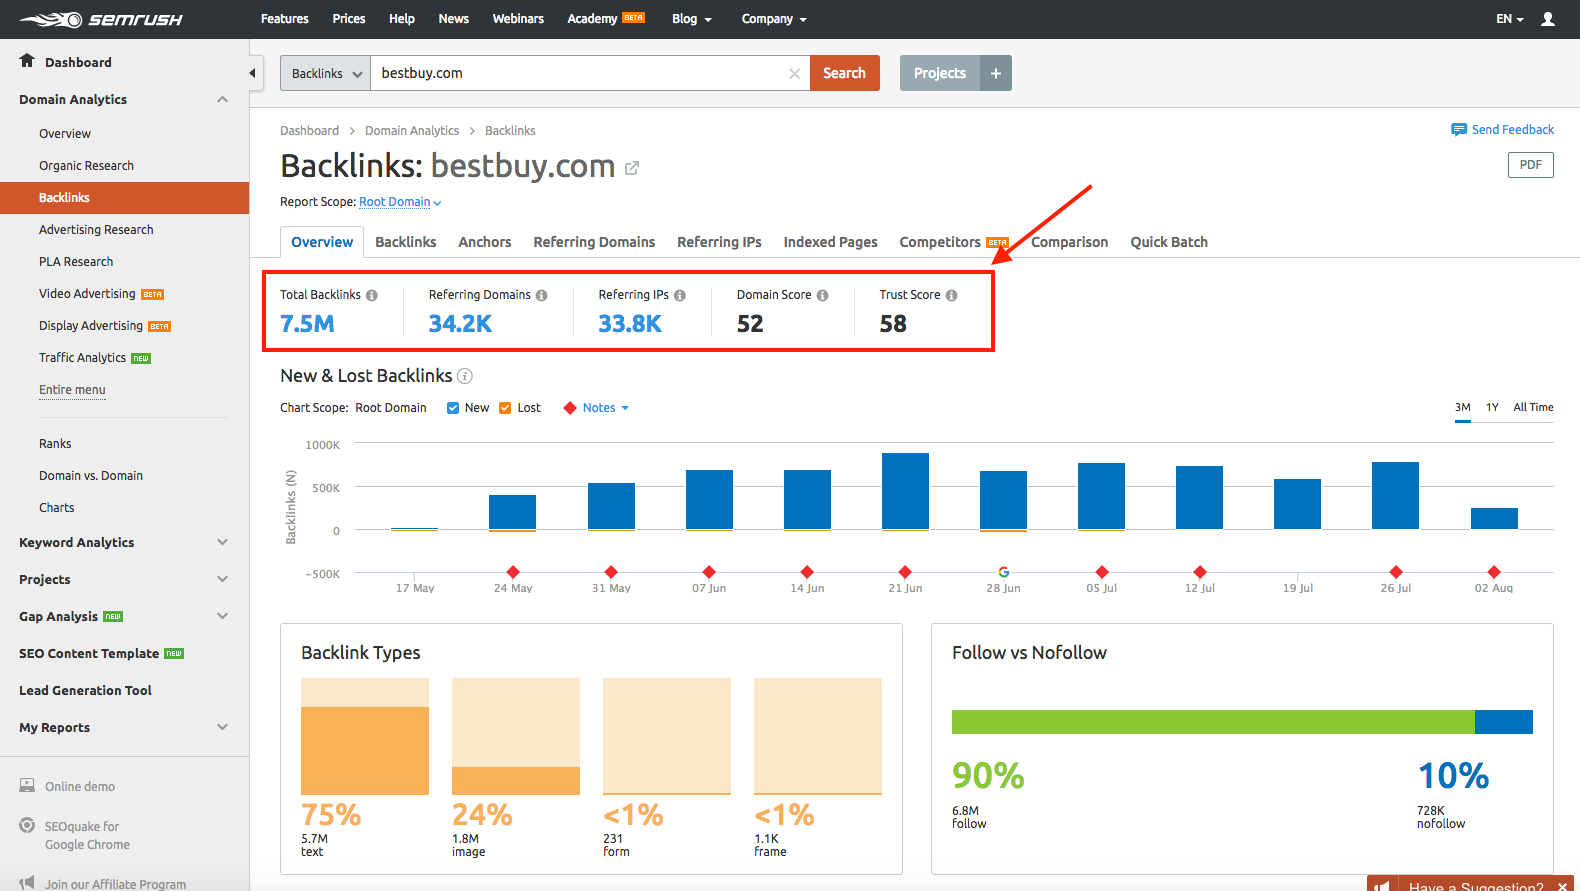The image size is (1580, 891).
Task: Uncheck the New backlinks checkbox
Action: click(x=453, y=408)
